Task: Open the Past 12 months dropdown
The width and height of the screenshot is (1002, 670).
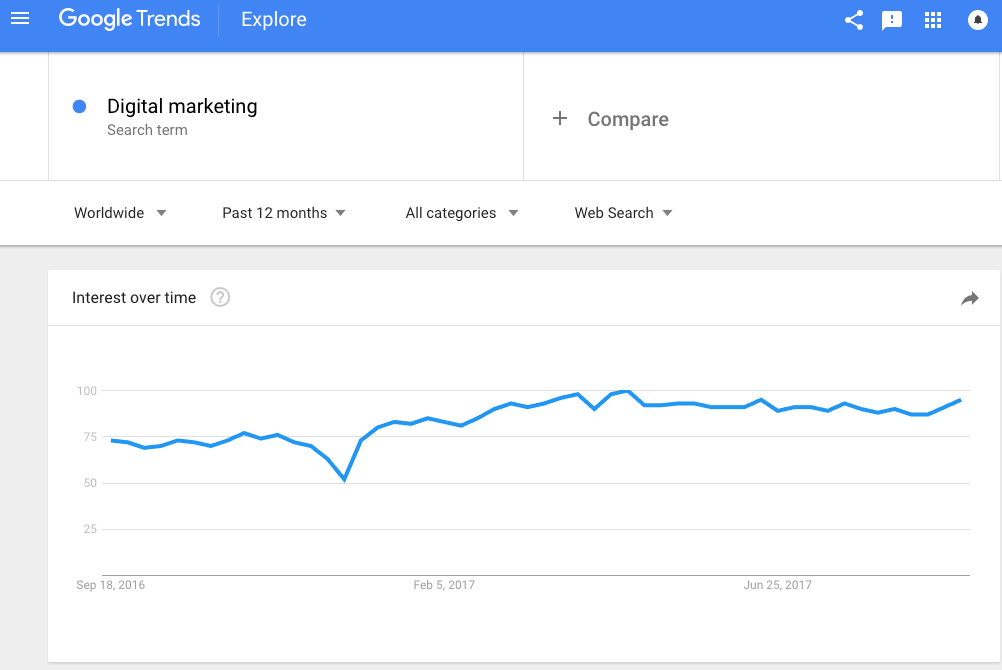Action: pos(284,213)
